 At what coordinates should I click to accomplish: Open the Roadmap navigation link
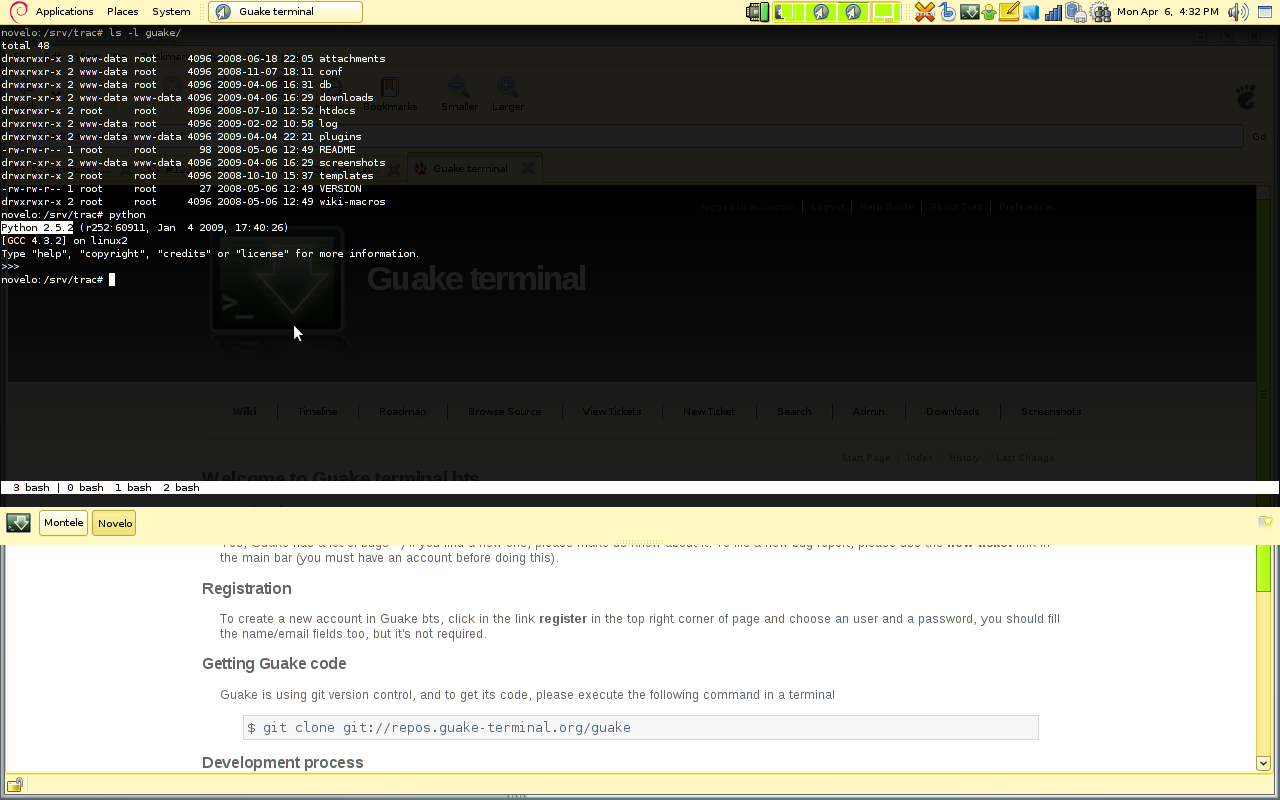[x=402, y=411]
